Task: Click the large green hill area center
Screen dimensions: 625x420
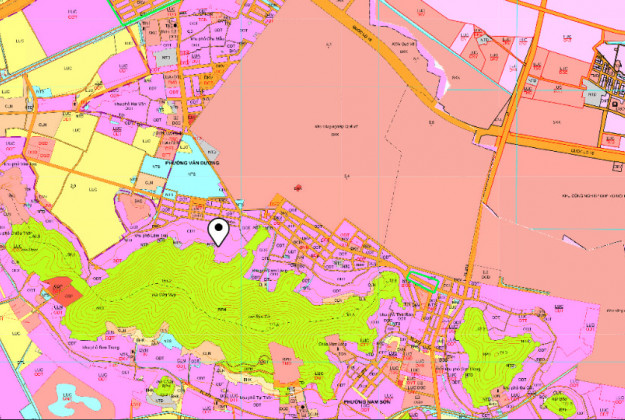Action: click(x=220, y=300)
